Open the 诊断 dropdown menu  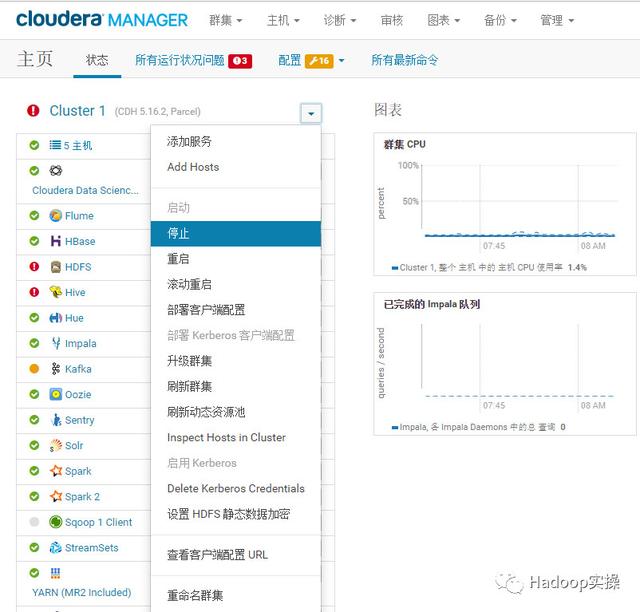(x=340, y=20)
